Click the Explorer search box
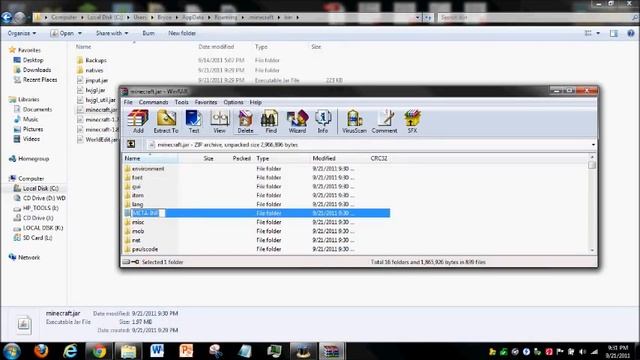 538,18
